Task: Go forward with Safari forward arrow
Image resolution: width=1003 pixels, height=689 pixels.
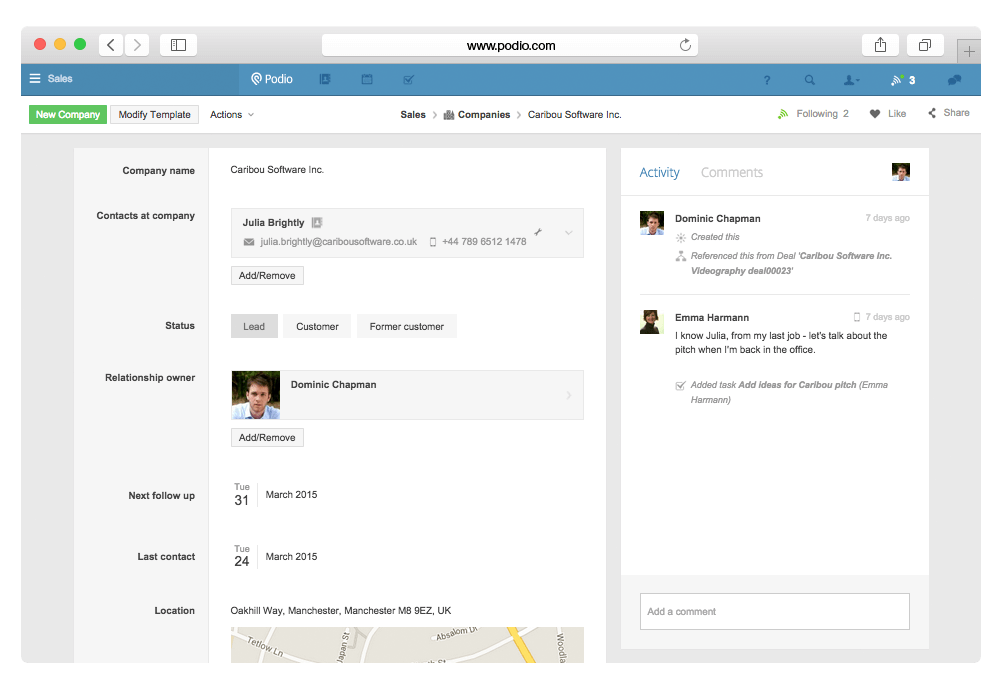Action: [137, 45]
